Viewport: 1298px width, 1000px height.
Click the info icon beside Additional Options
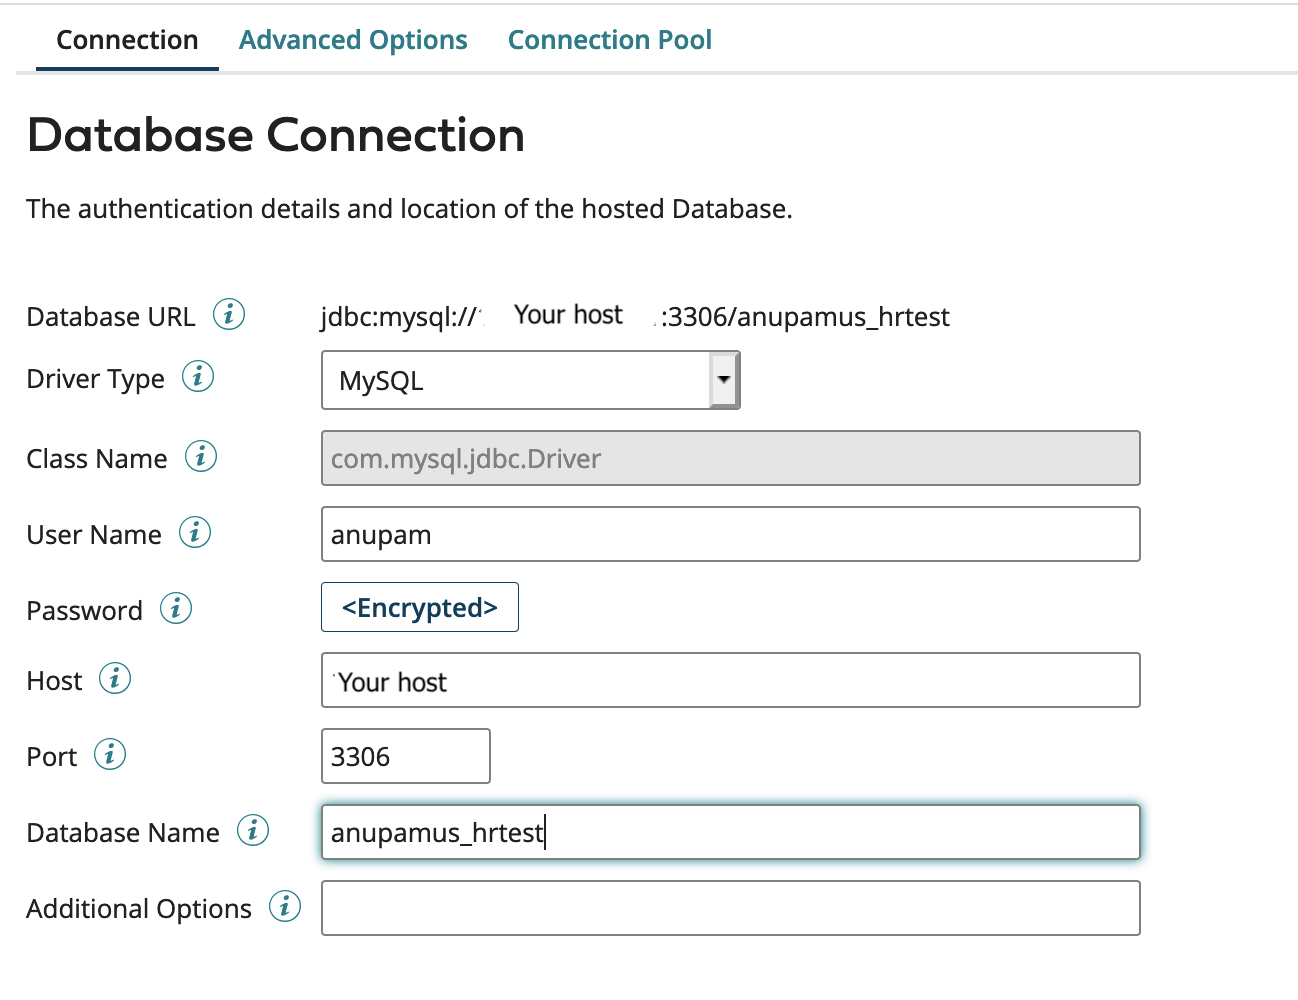pos(285,906)
